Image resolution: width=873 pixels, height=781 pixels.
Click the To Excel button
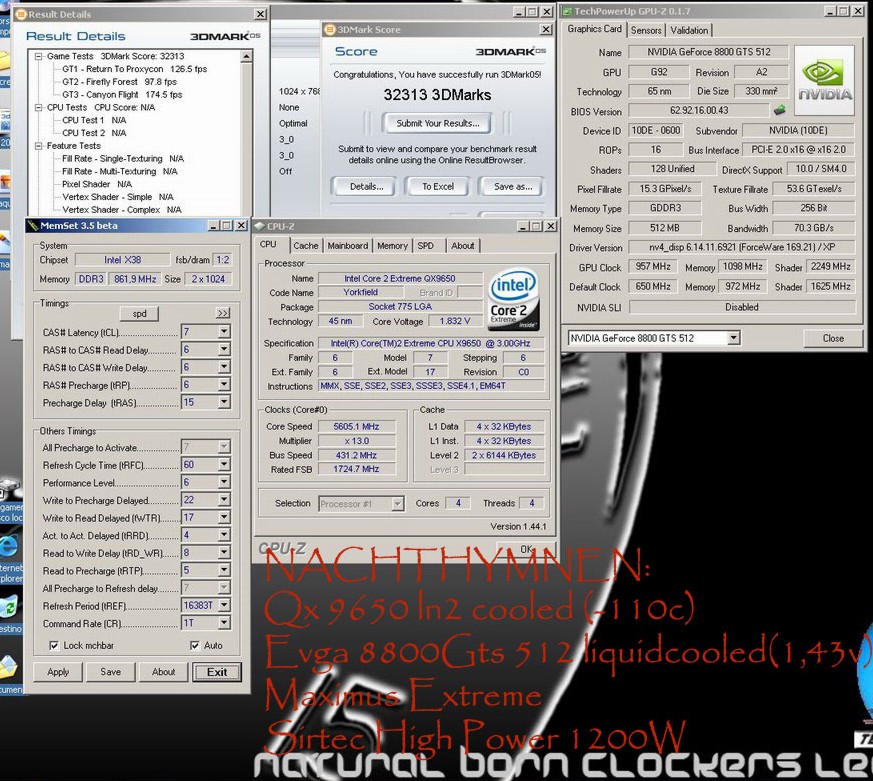pyautogui.click(x=438, y=187)
